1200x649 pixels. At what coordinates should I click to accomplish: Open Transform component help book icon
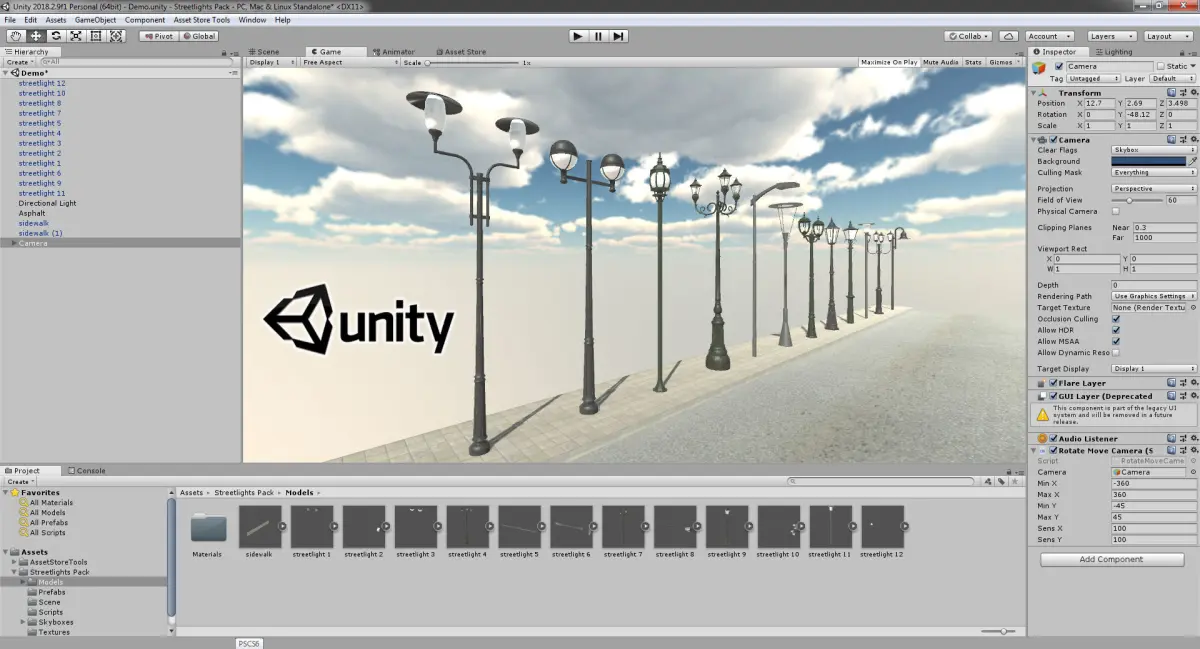click(1172, 92)
